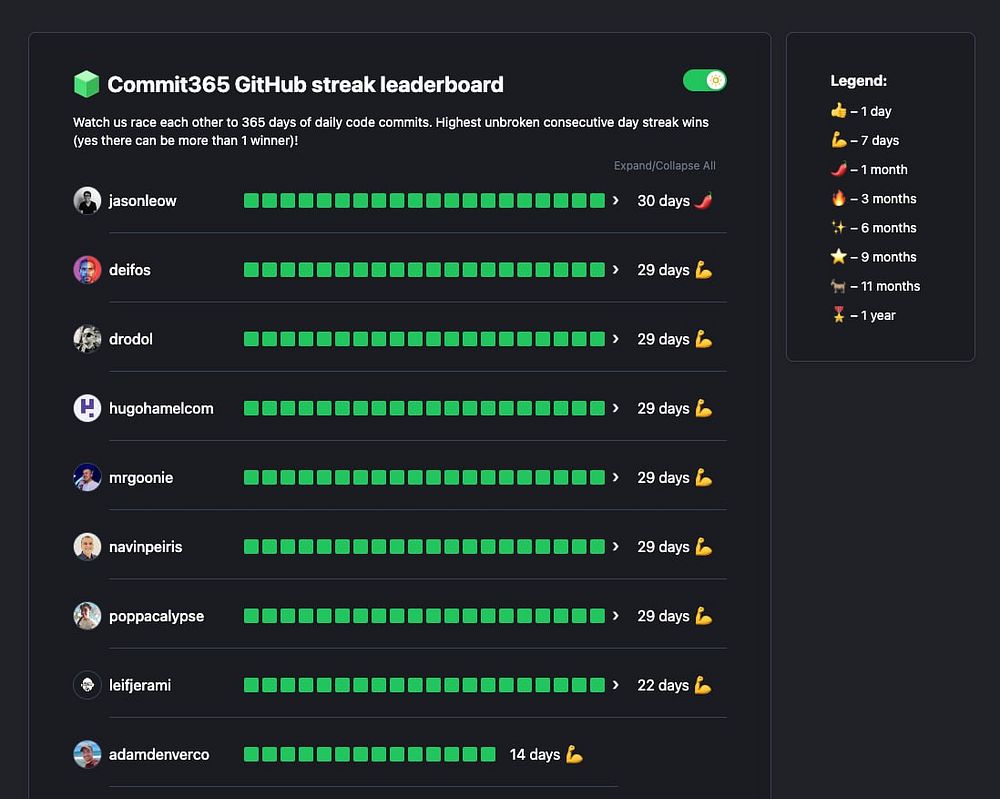Toggle the green light/dark mode switch
This screenshot has width=1000, height=799.
(704, 81)
